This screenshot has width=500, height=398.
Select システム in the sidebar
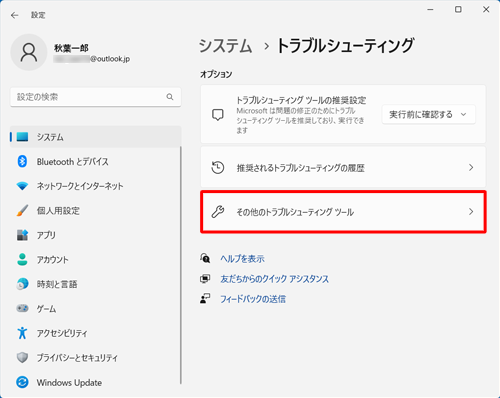tap(95, 137)
